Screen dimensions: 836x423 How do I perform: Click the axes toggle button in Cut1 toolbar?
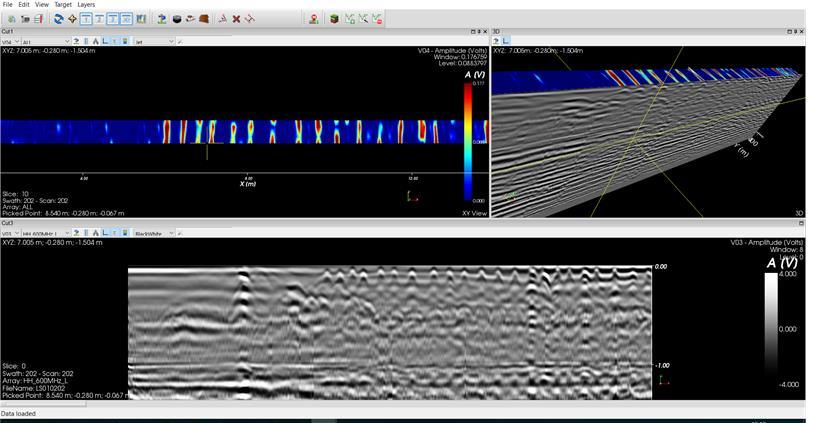pyautogui.click(x=105, y=41)
